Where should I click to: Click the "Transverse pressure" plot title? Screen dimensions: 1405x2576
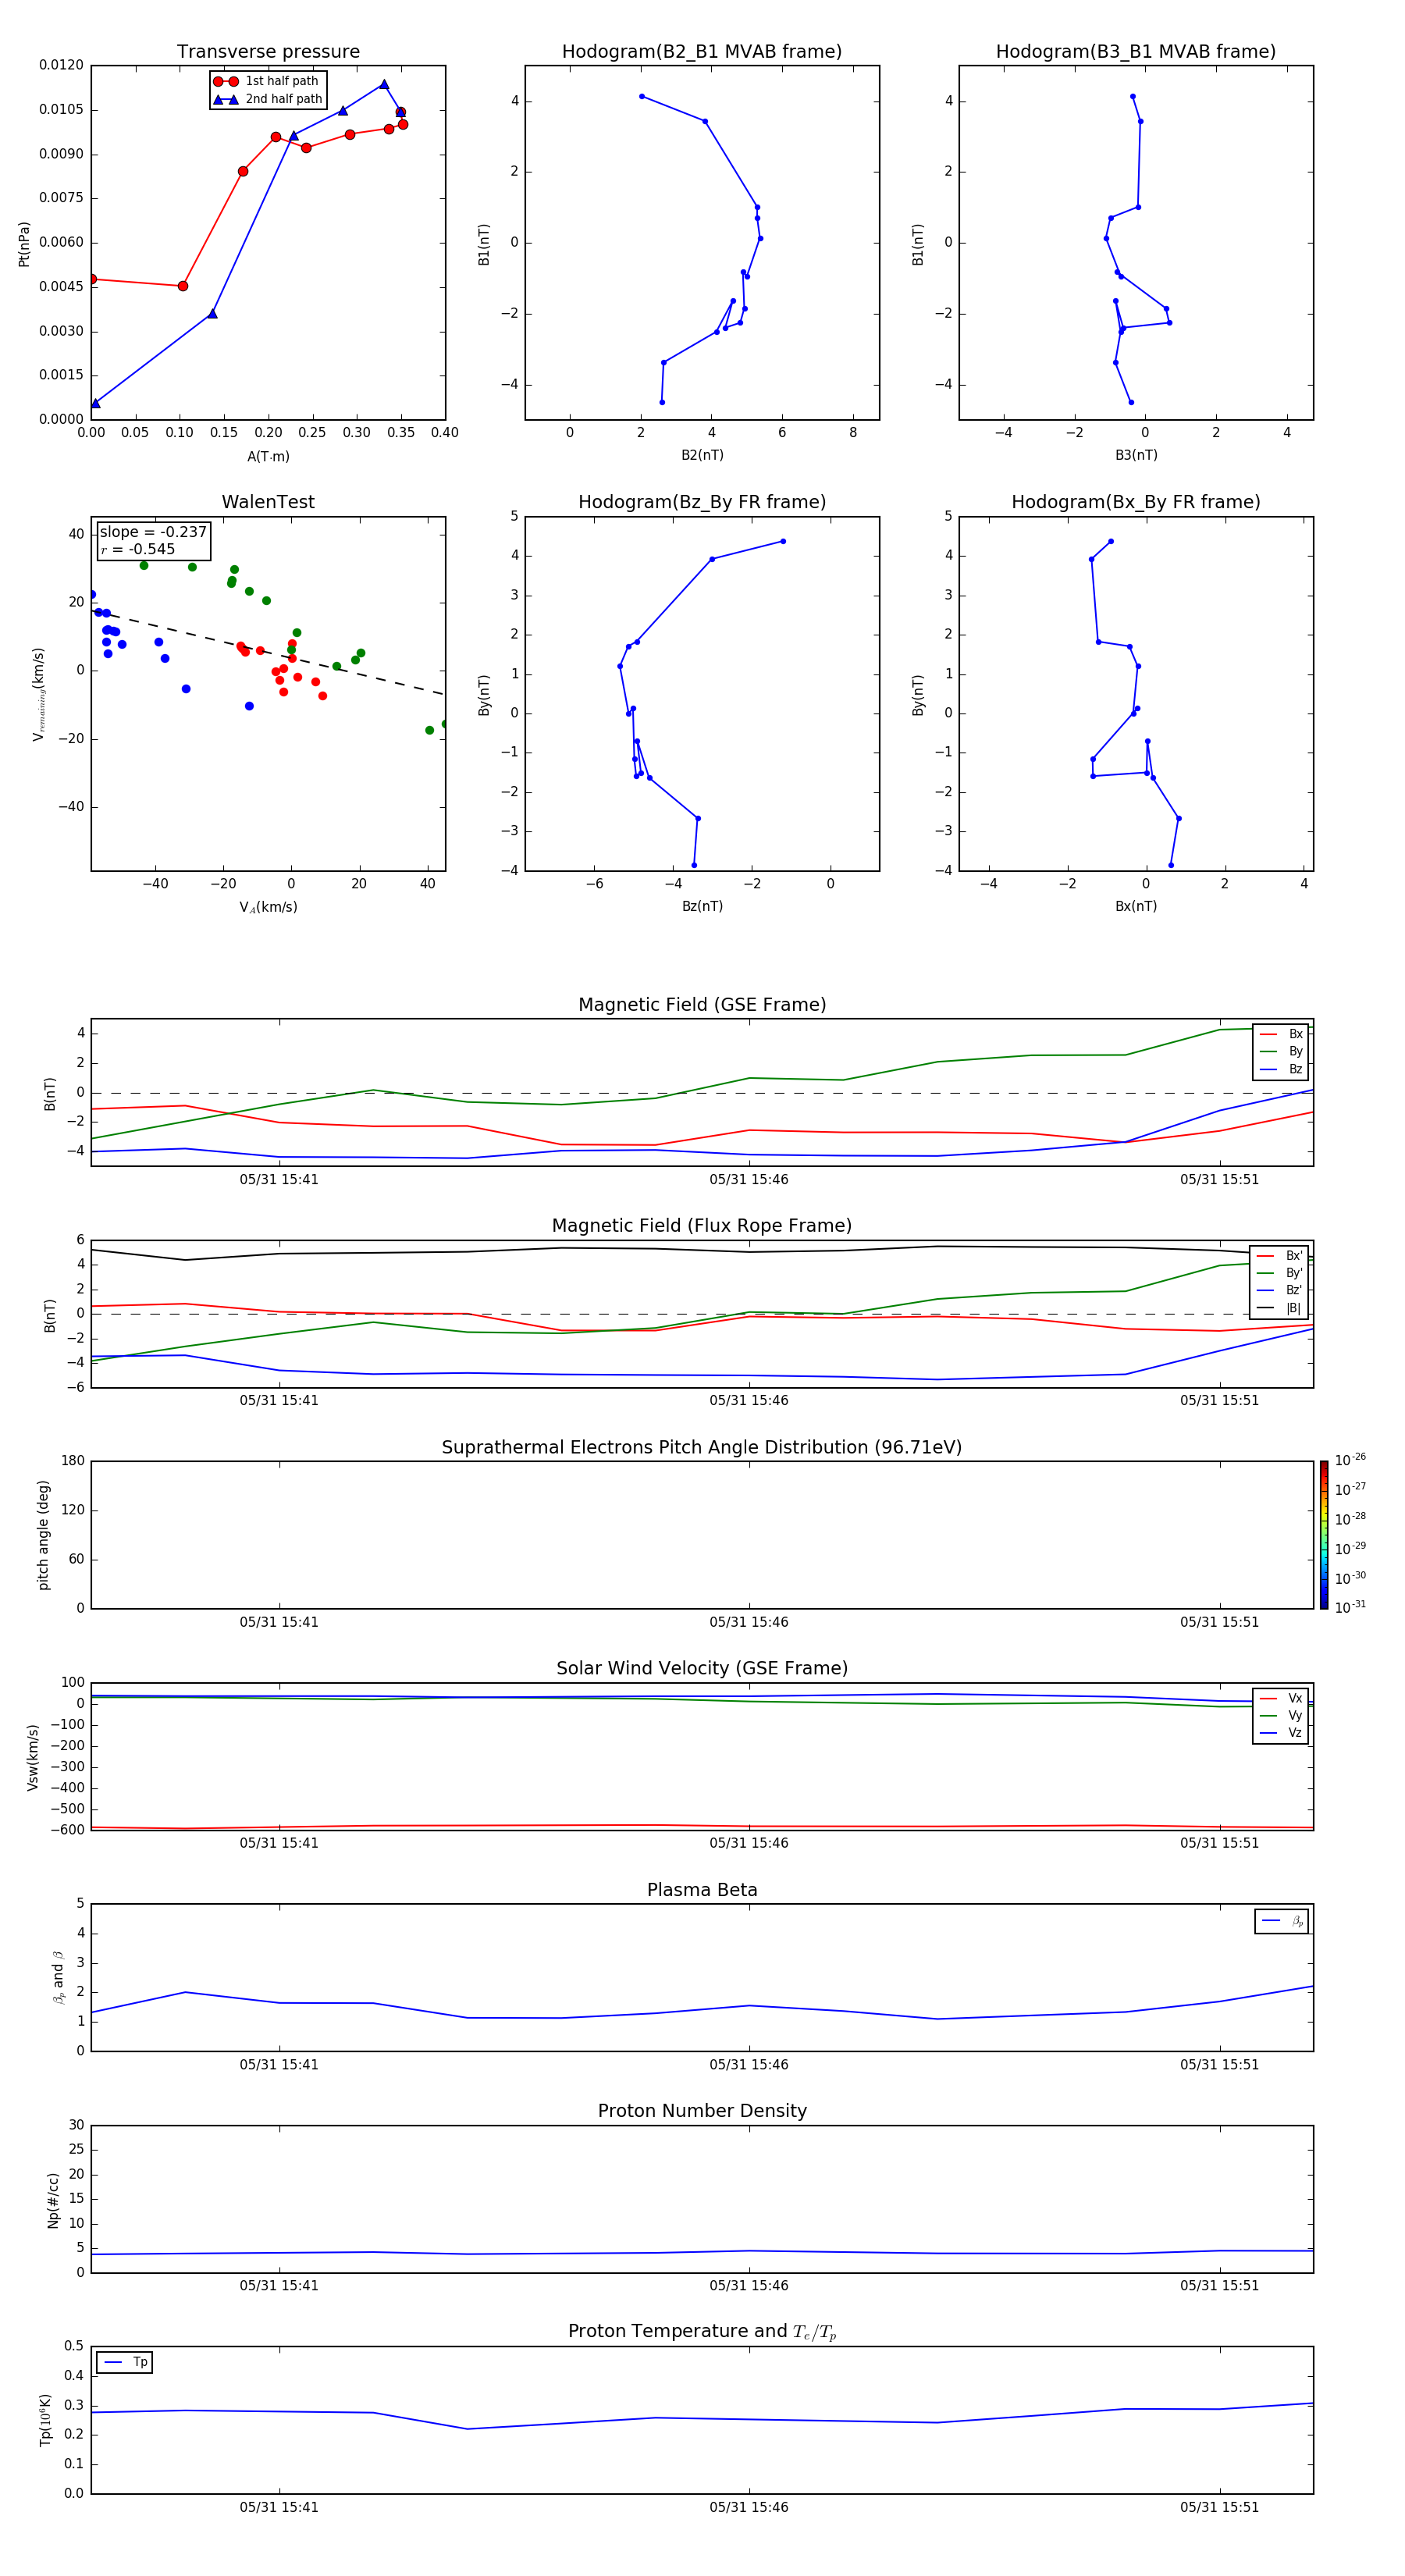click(x=268, y=52)
